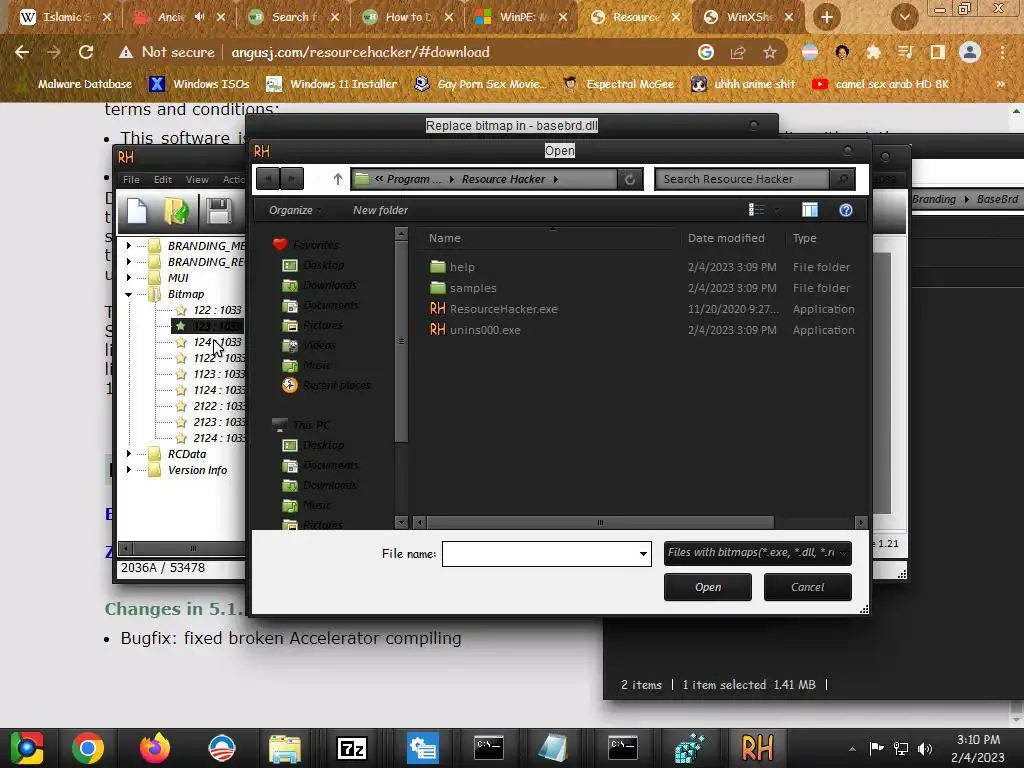The image size is (1024, 768).
Task: Click horizontal scrollbar in file list
Action: 600,522
